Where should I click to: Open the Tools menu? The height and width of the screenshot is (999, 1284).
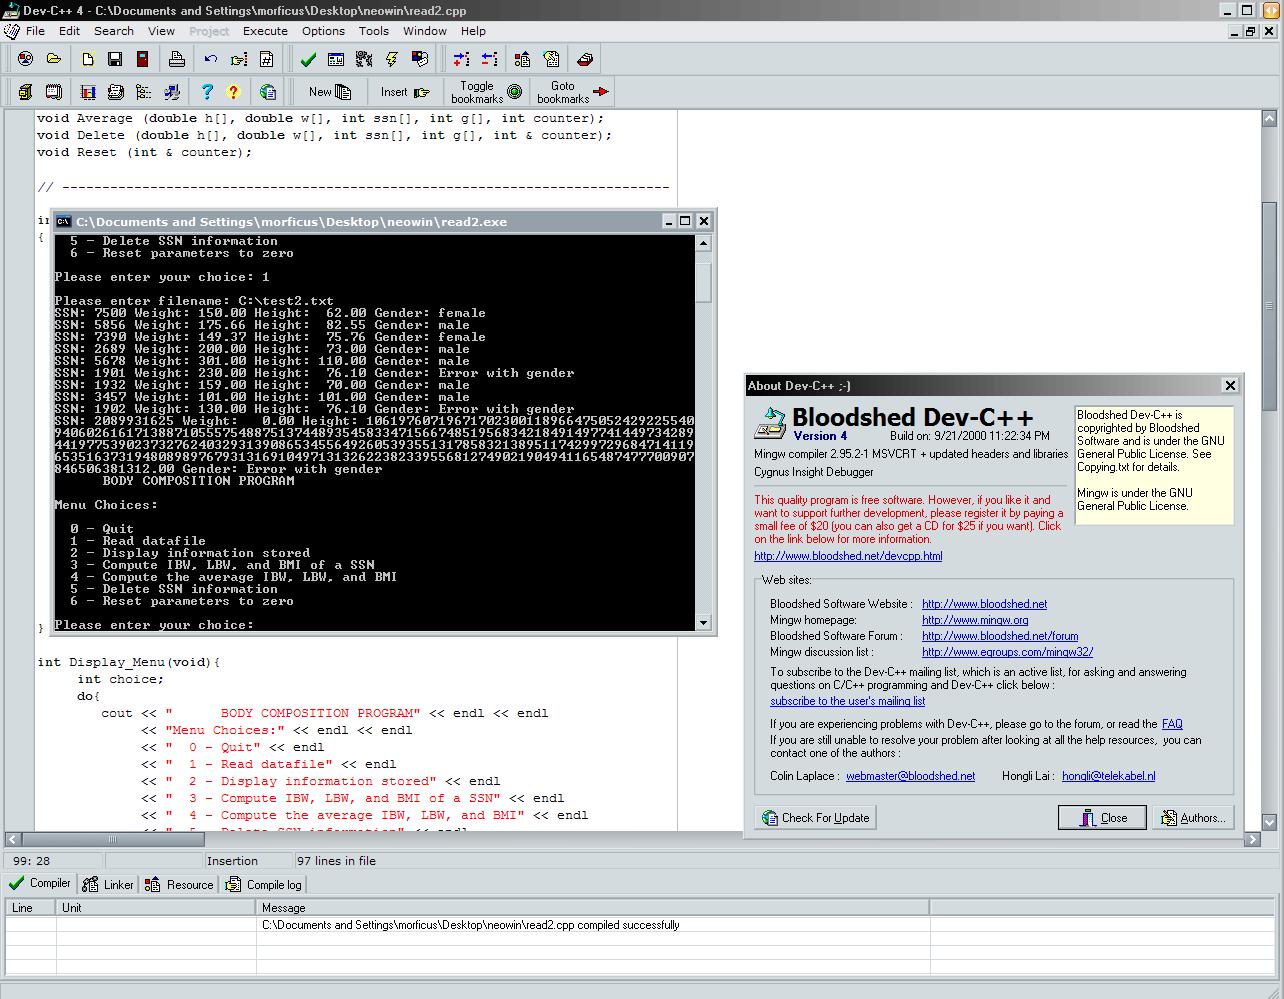373,31
